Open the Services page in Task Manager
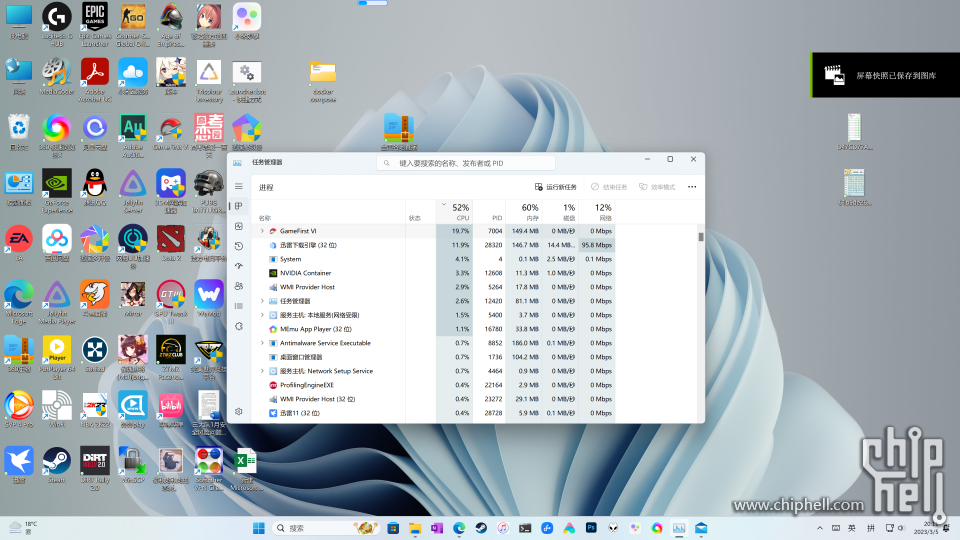 tap(239, 326)
